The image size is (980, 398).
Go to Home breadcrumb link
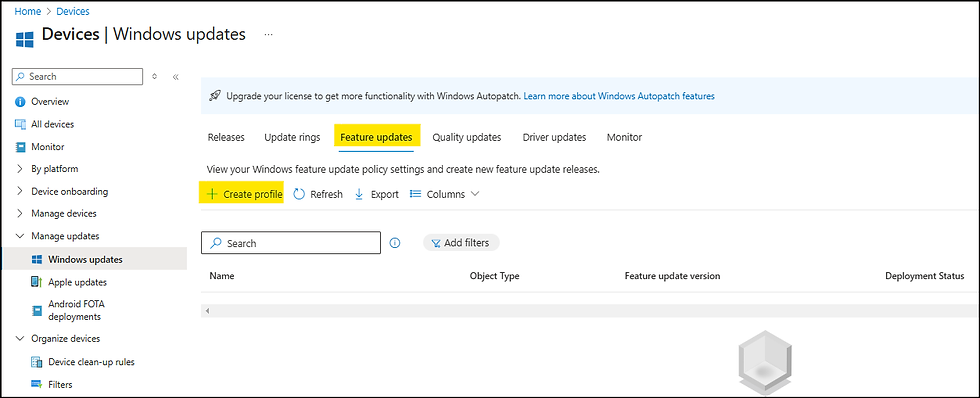pyautogui.click(x=28, y=11)
